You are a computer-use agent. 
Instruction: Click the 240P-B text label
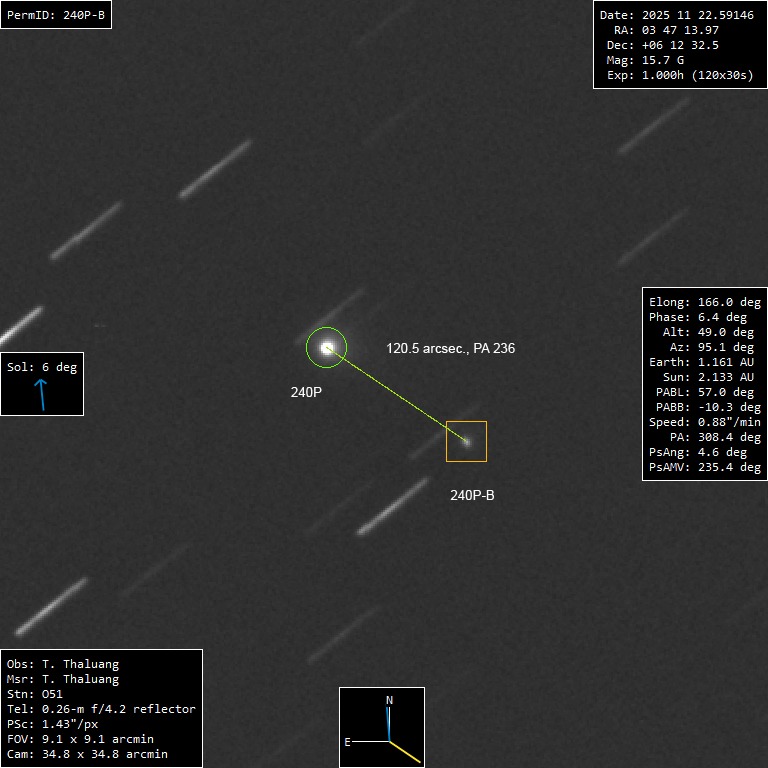(472, 495)
